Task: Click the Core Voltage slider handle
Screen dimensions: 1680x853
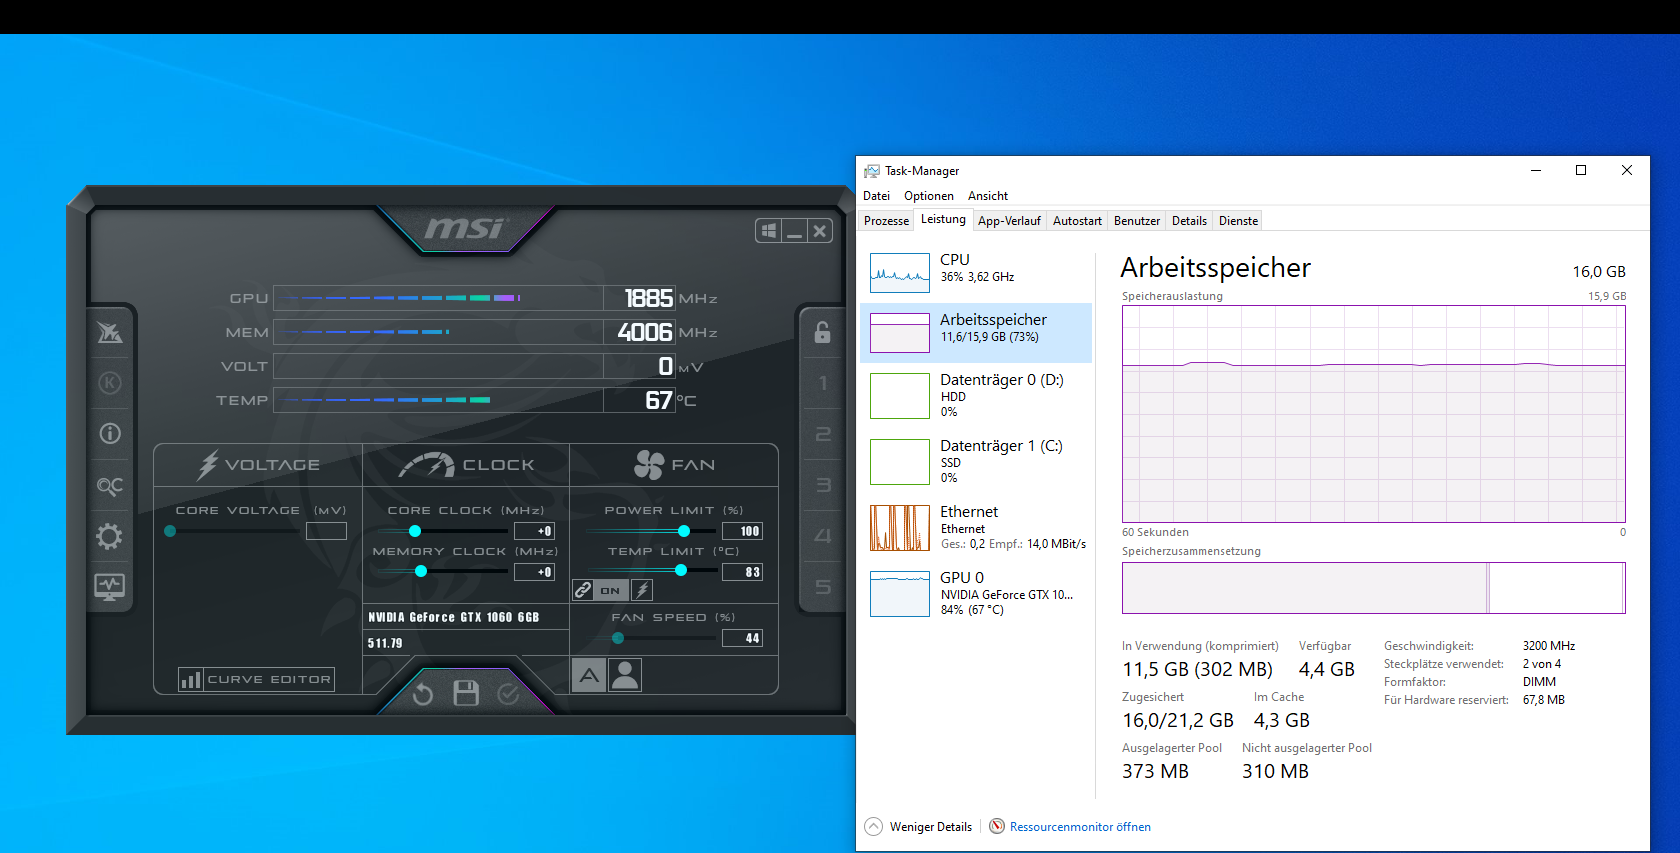Action: pyautogui.click(x=170, y=531)
